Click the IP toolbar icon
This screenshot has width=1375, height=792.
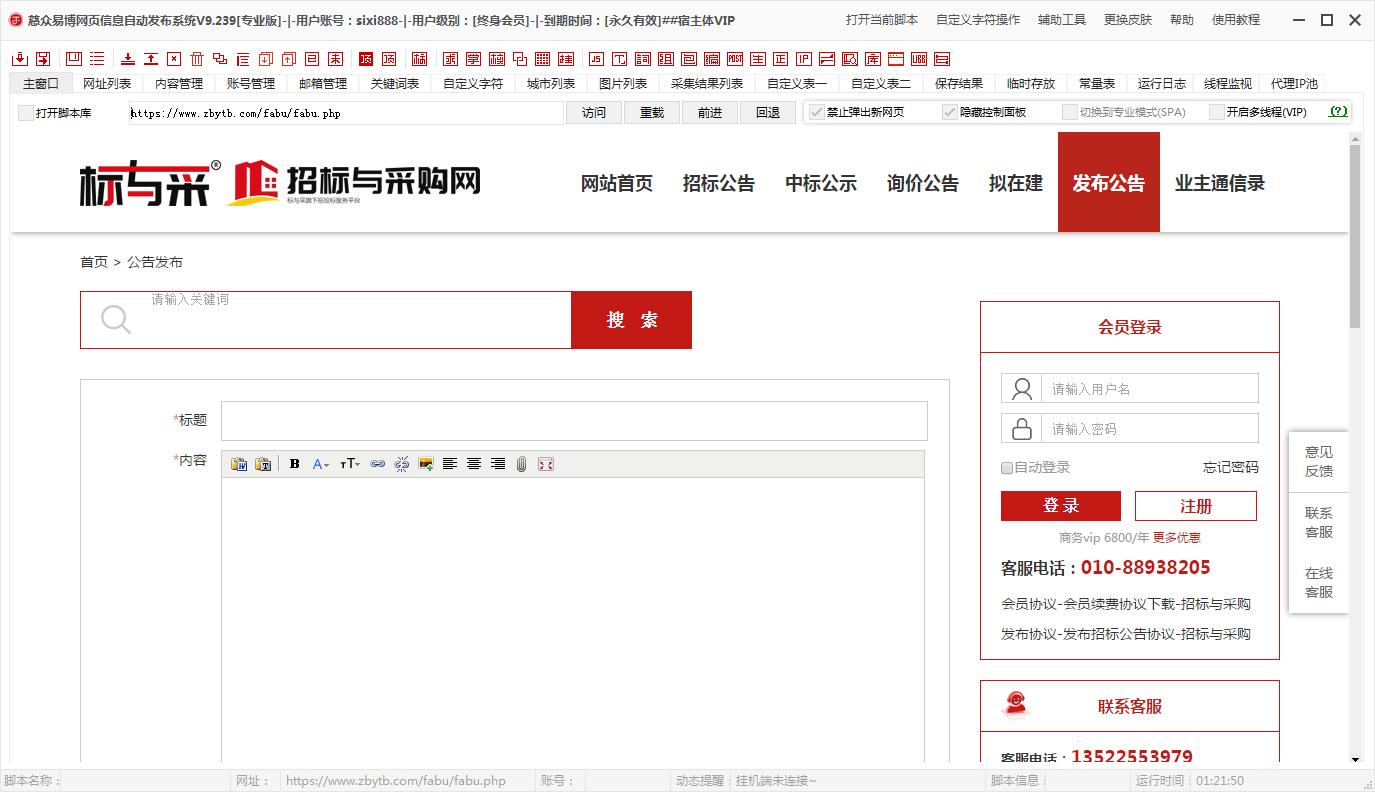pos(804,59)
